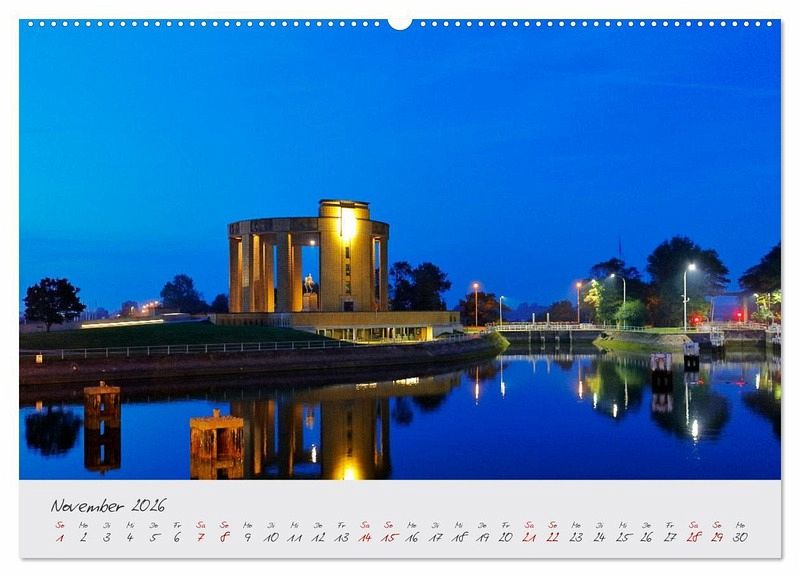Click the red signal light on the right
Screen dimensions: 800x577
click(x=696, y=319)
